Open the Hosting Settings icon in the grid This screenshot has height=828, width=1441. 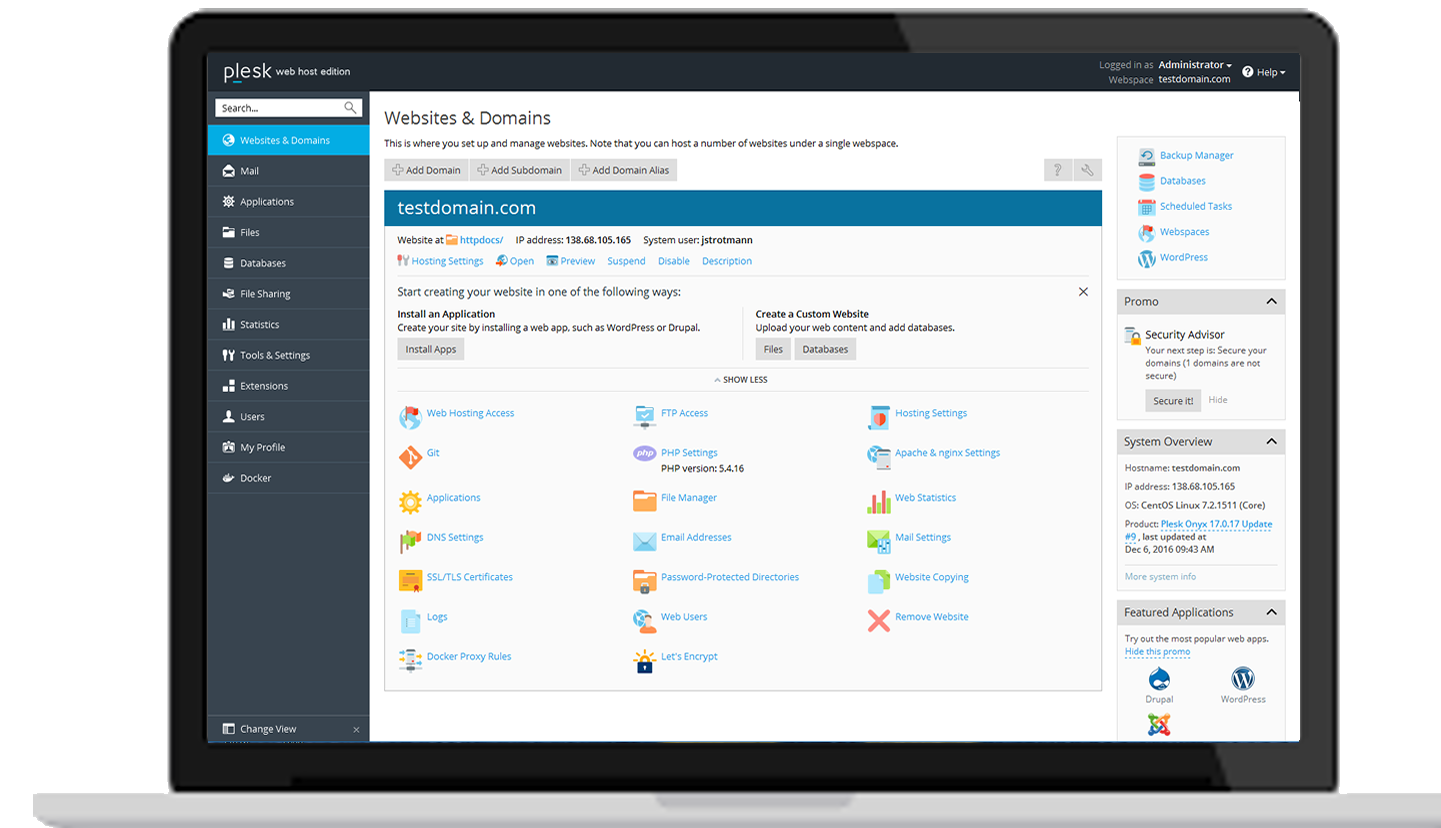(878, 417)
